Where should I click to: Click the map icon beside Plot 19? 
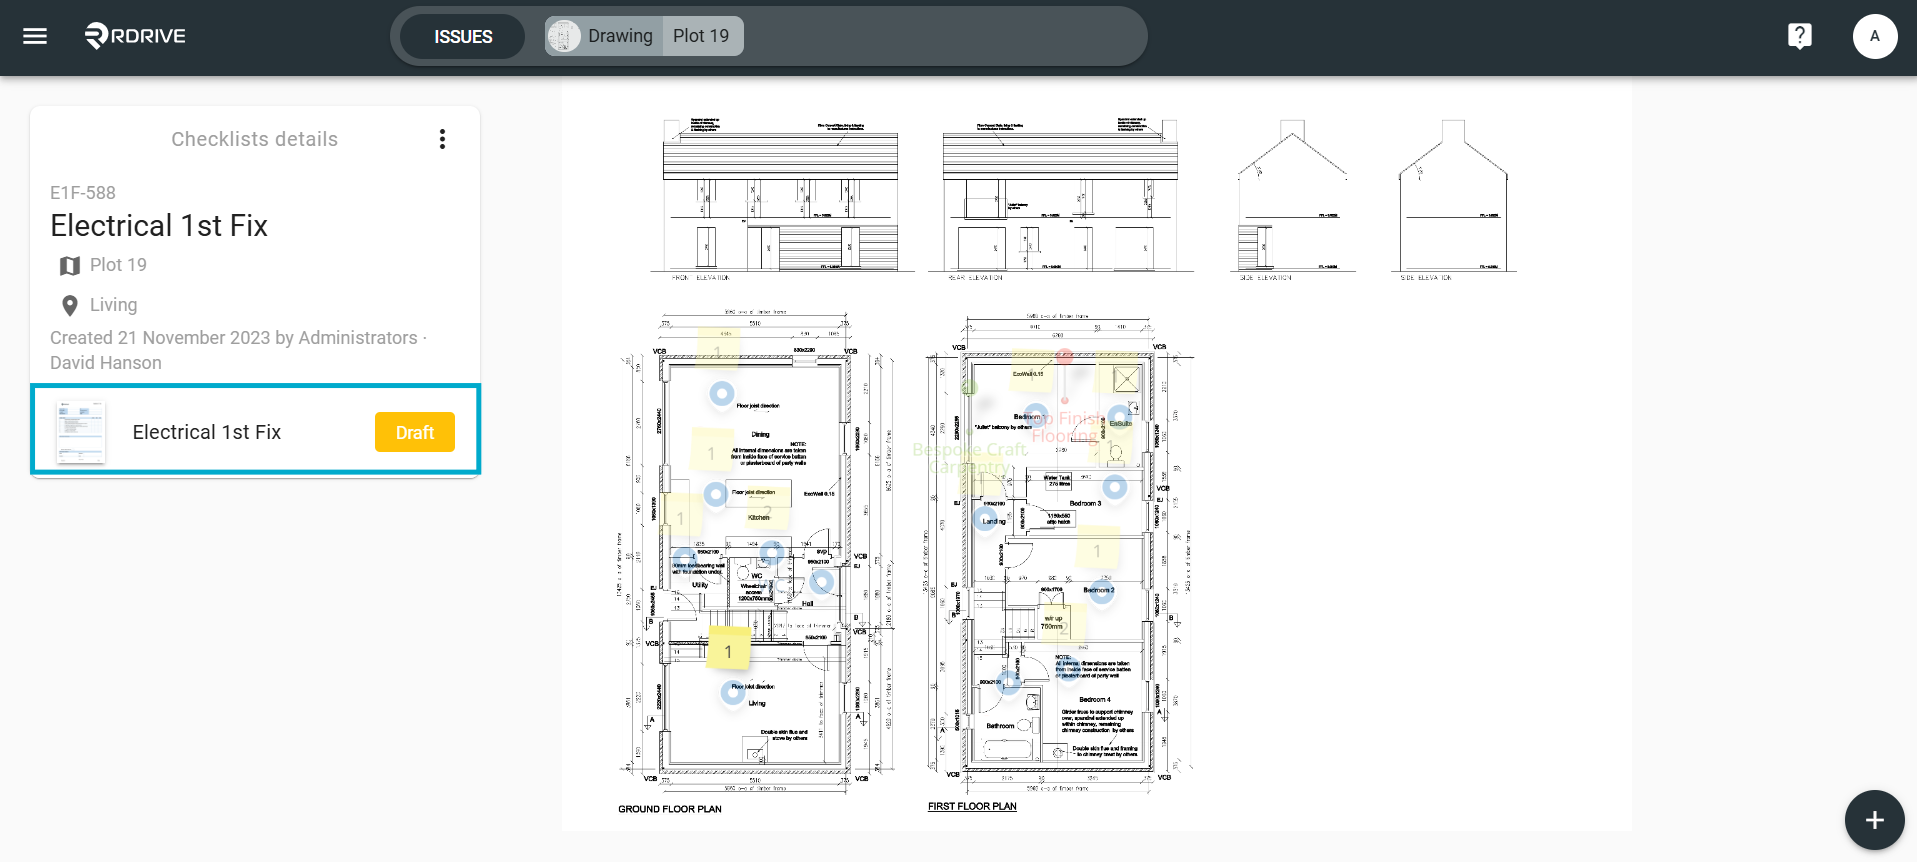[69, 265]
